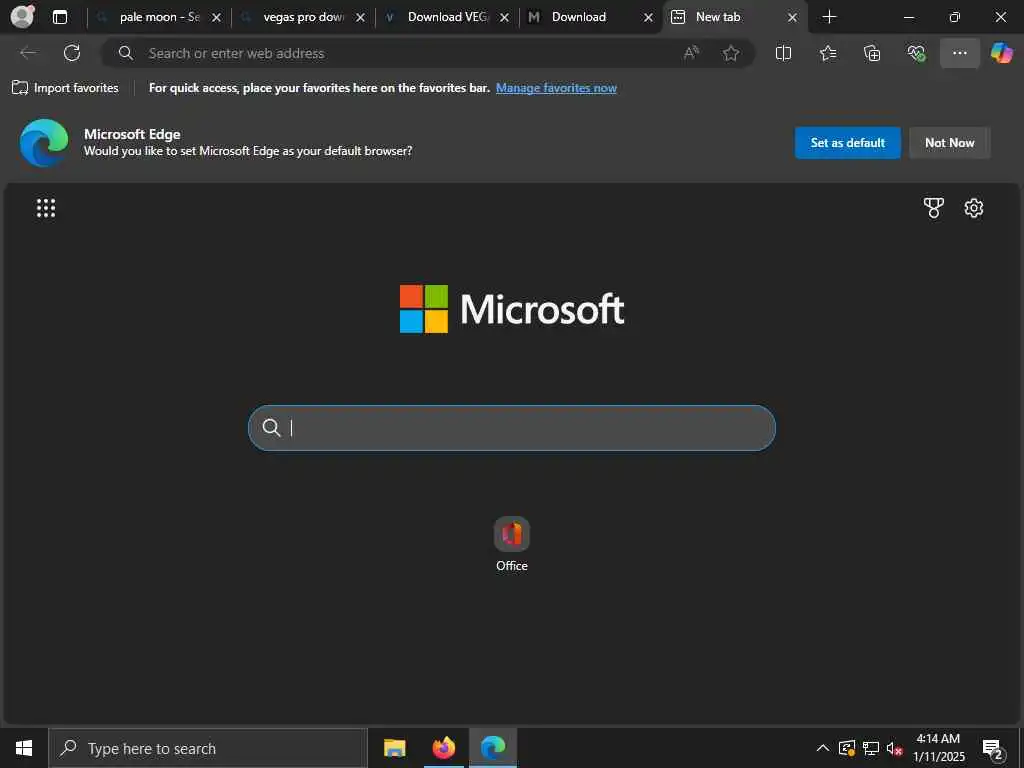Open a new tab with plus button
Viewport: 1024px width, 768px height.
pyautogui.click(x=829, y=17)
